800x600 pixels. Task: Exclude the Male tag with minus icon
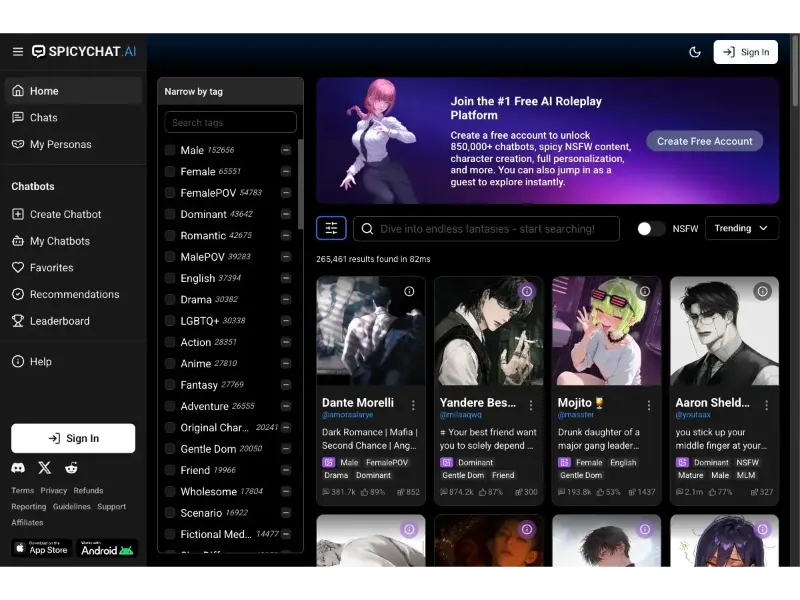pyautogui.click(x=286, y=150)
